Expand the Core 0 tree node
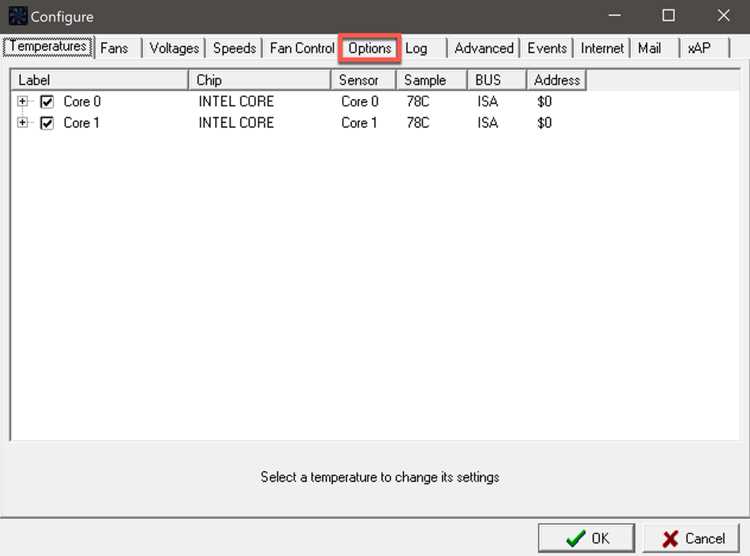Screen dimensions: 750x556 pos(22,101)
